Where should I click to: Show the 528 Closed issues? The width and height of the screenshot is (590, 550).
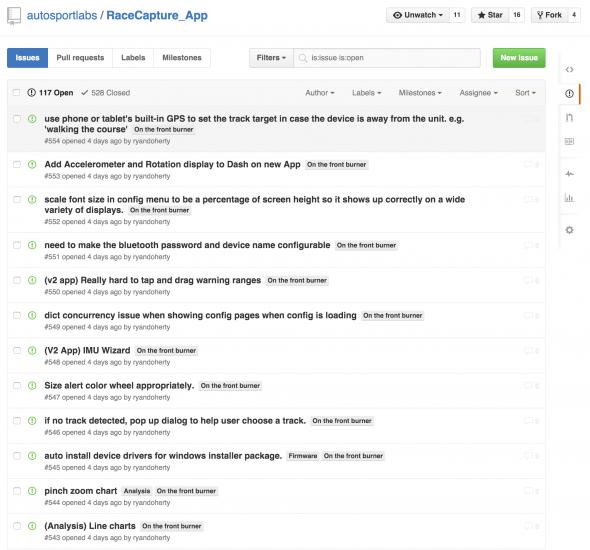[x=106, y=93]
